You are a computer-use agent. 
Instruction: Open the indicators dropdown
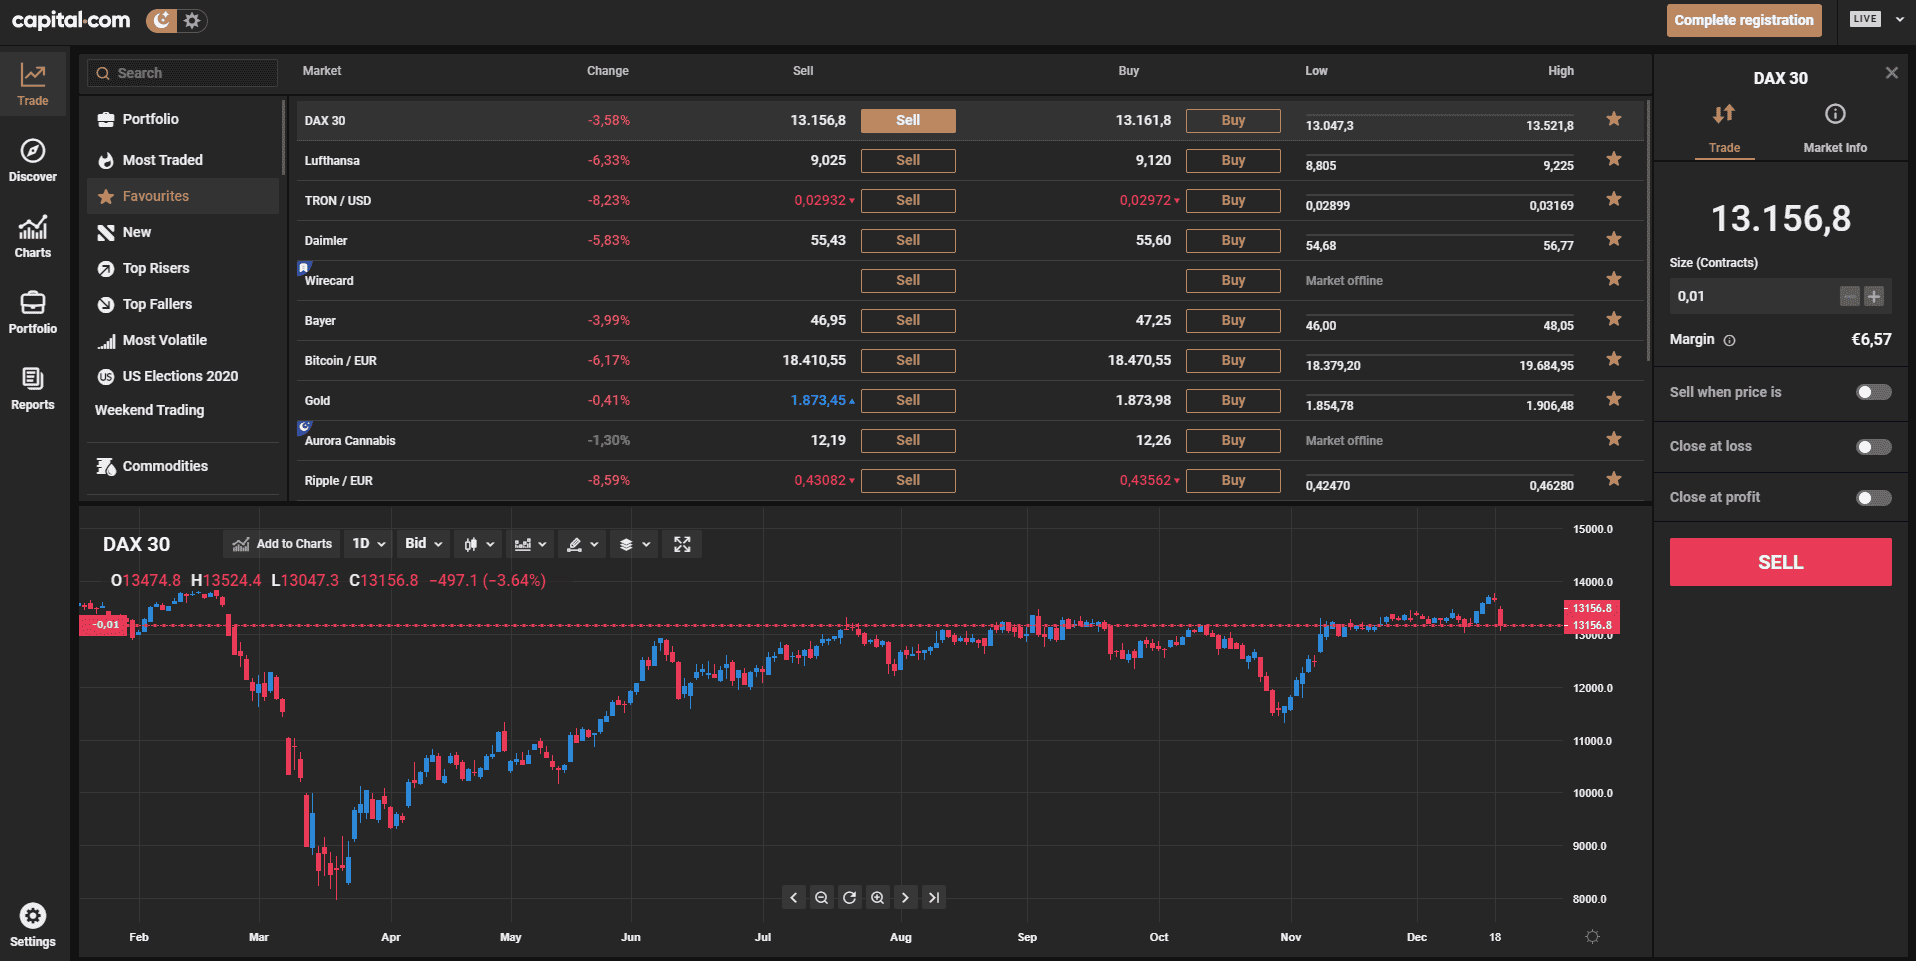(530, 544)
